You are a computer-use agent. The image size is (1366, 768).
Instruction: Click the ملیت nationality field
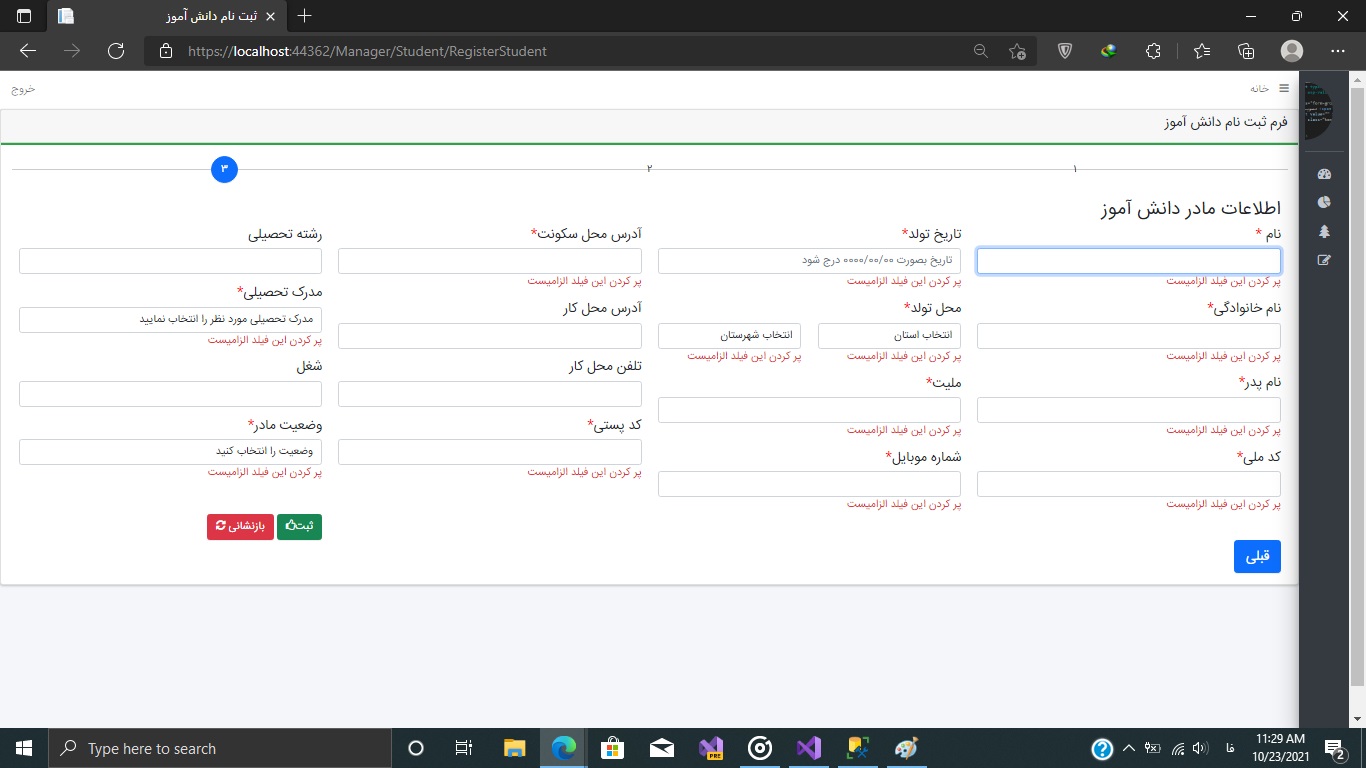pyautogui.click(x=809, y=410)
